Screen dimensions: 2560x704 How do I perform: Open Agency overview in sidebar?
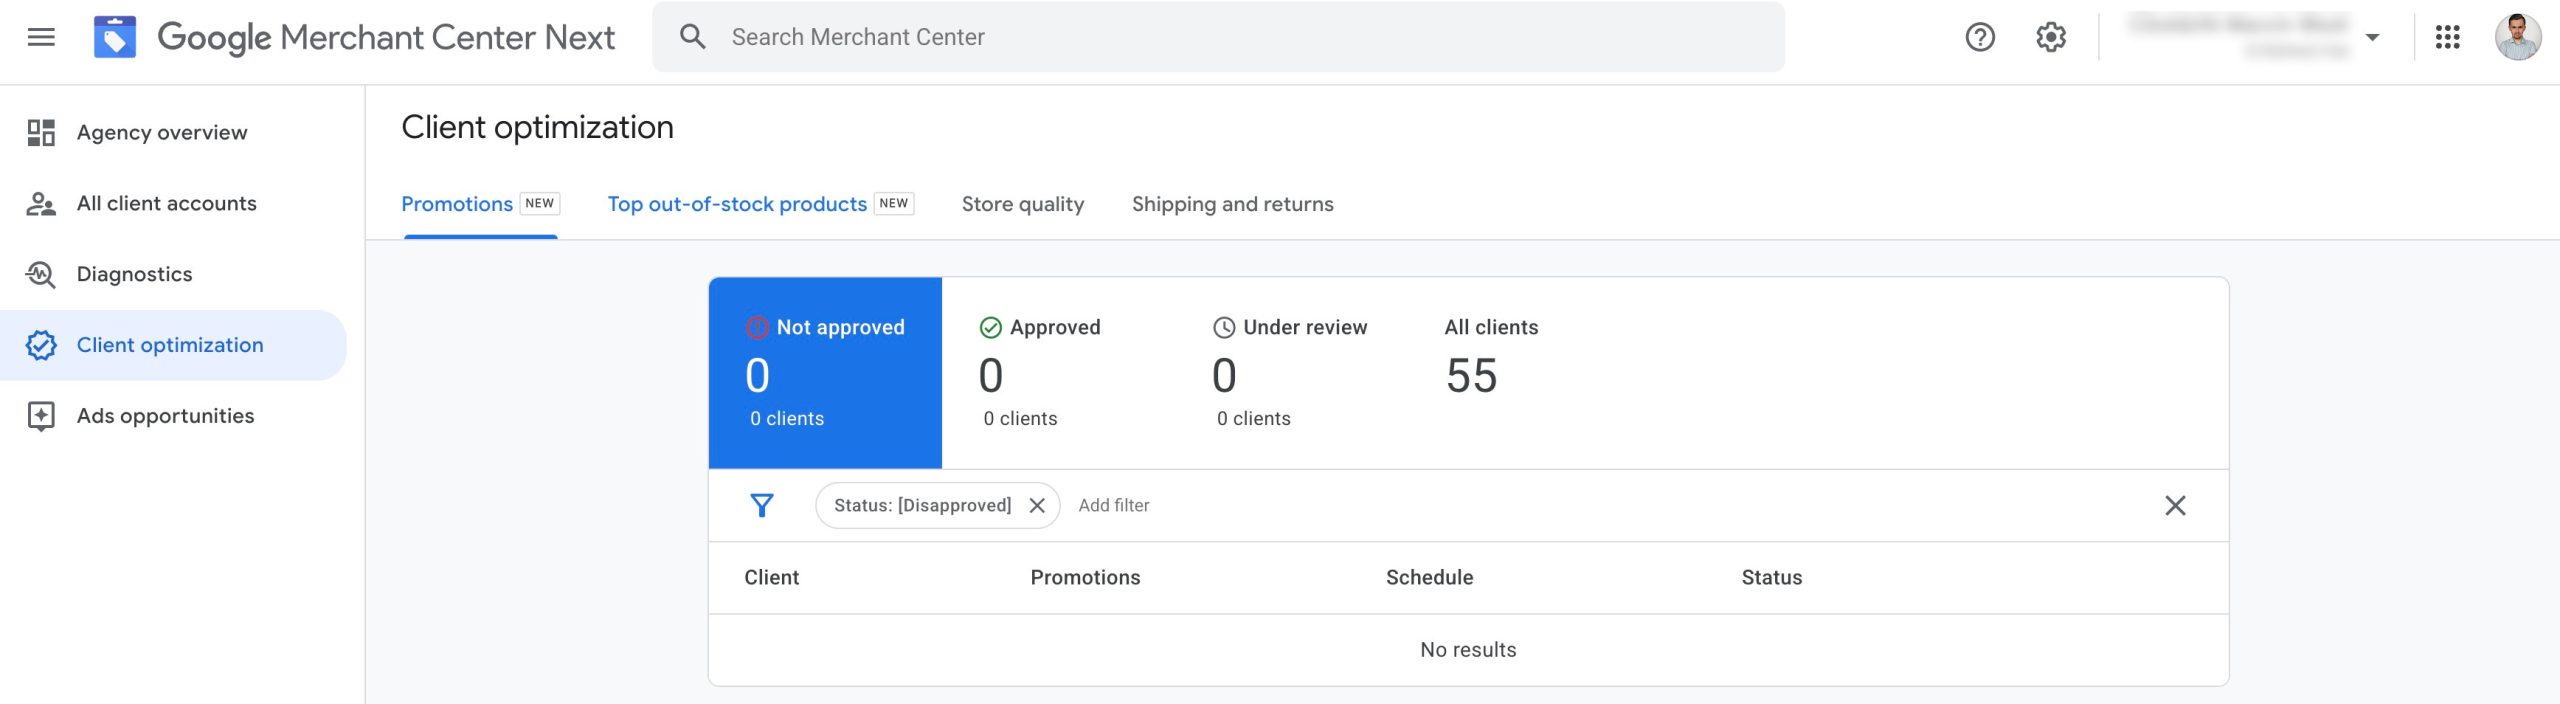click(x=173, y=132)
